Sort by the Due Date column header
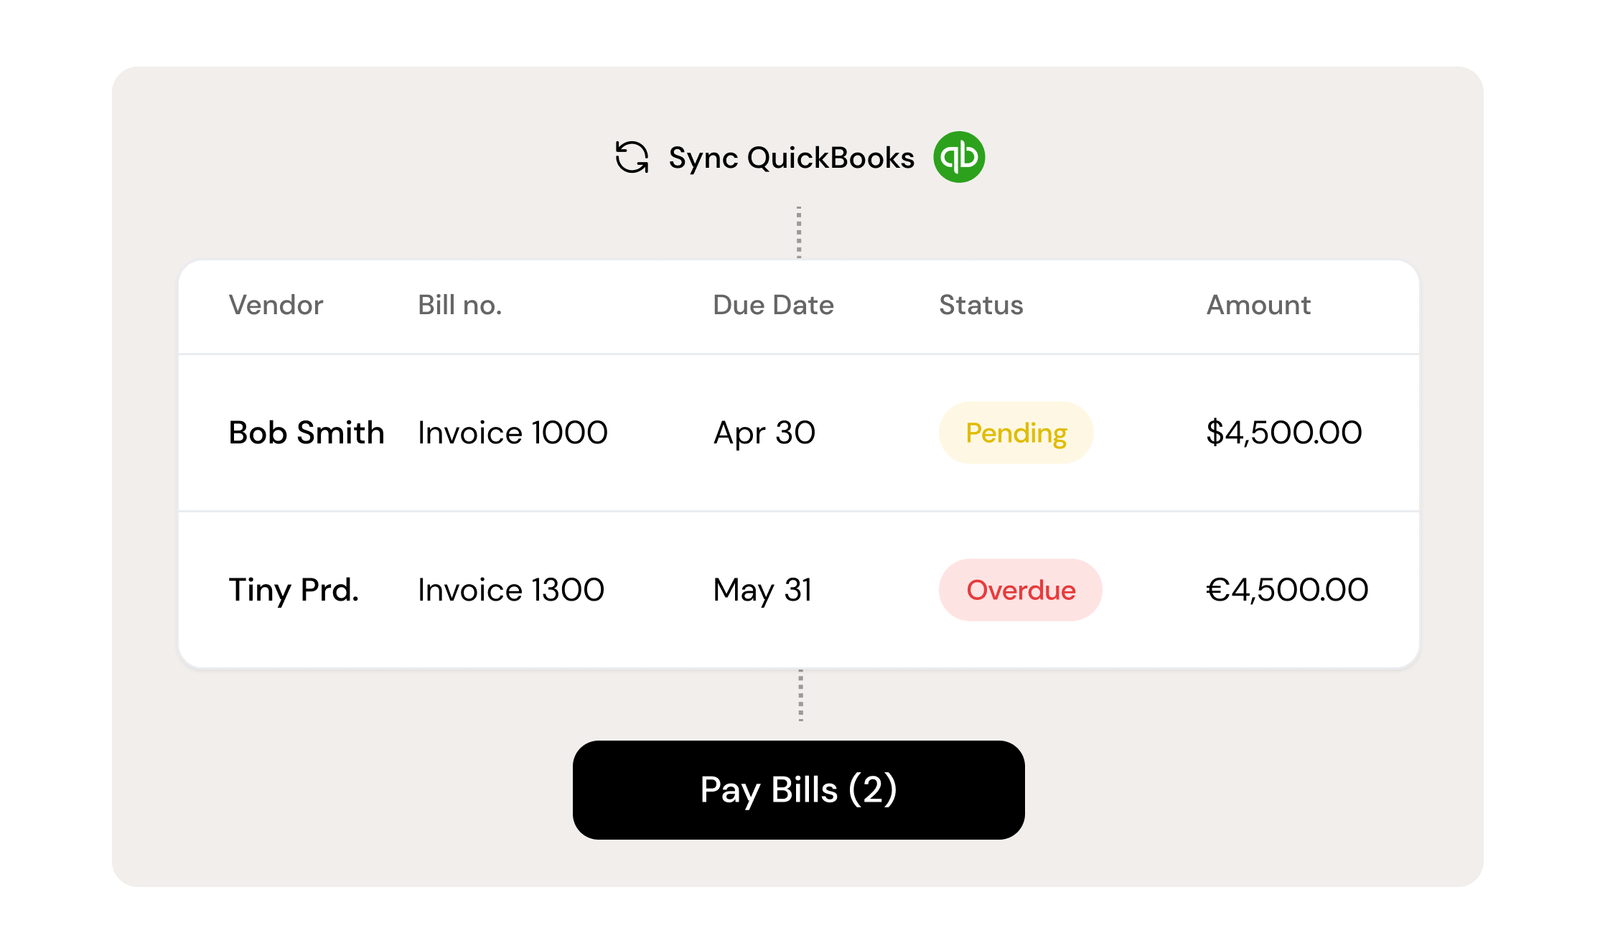The height and width of the screenshot is (945, 1600). pyautogui.click(x=773, y=305)
